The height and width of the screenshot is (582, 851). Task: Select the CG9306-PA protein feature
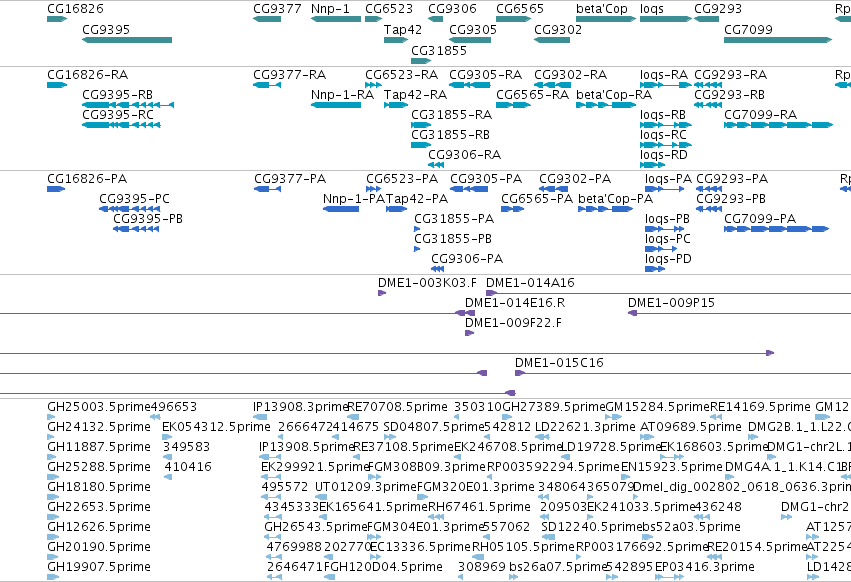437,269
